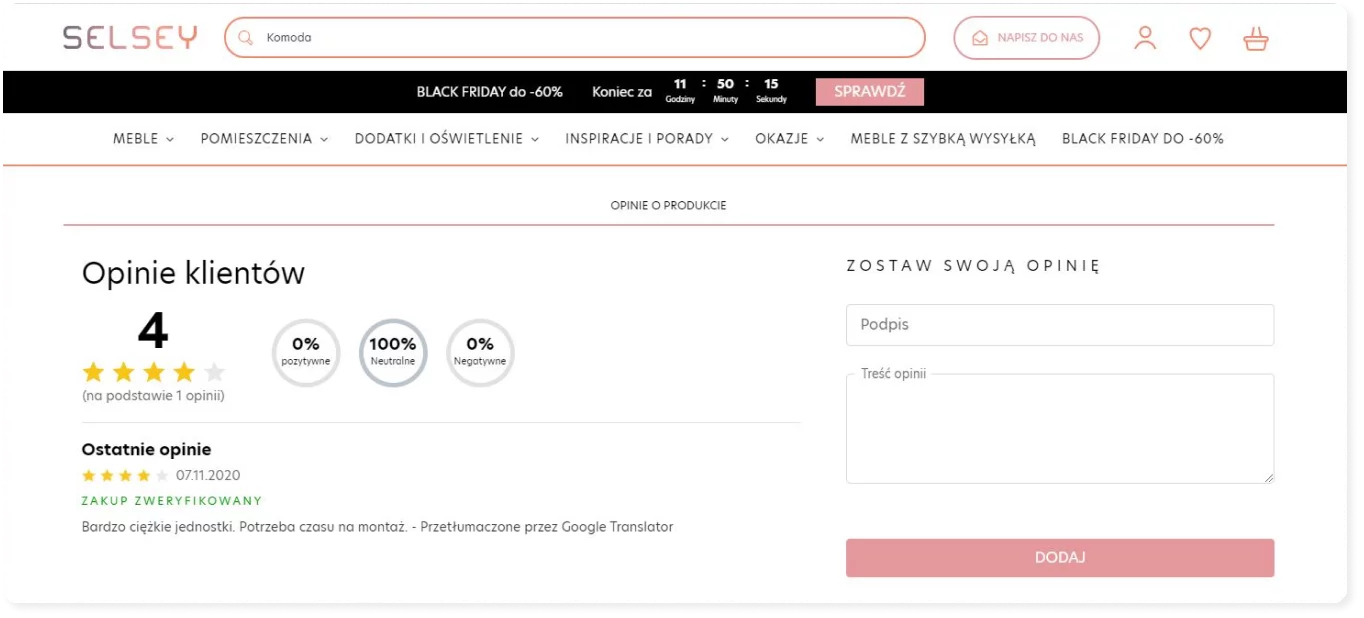Open the shopping basket icon

pos(1255,39)
